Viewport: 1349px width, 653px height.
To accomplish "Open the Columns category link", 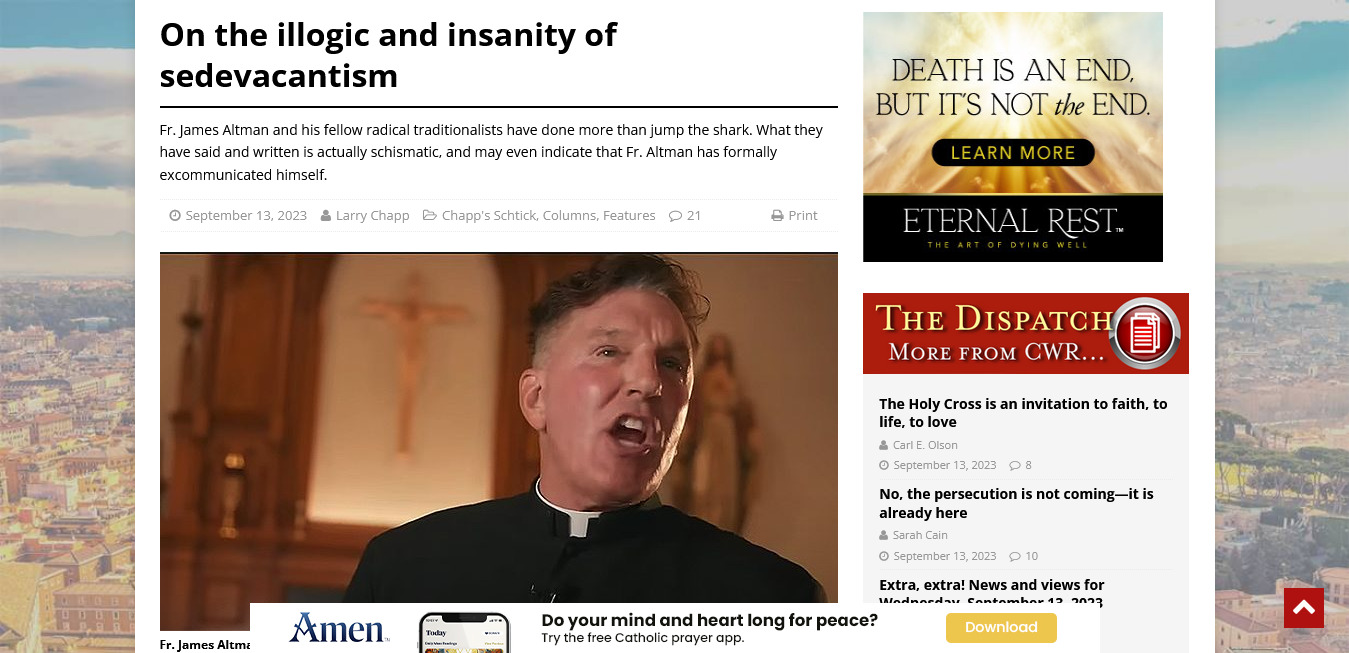I will click(570, 215).
